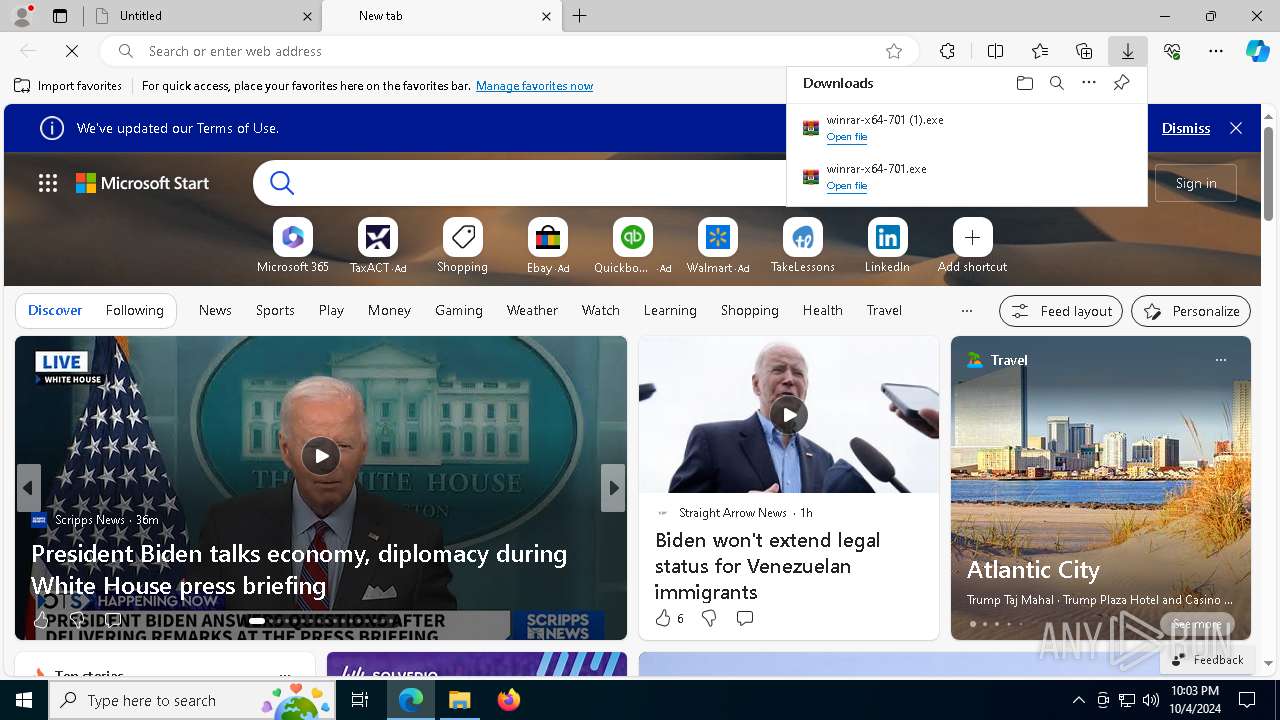Open Collections icon in toolbar
The width and height of the screenshot is (1280, 720).
pyautogui.click(x=1084, y=51)
